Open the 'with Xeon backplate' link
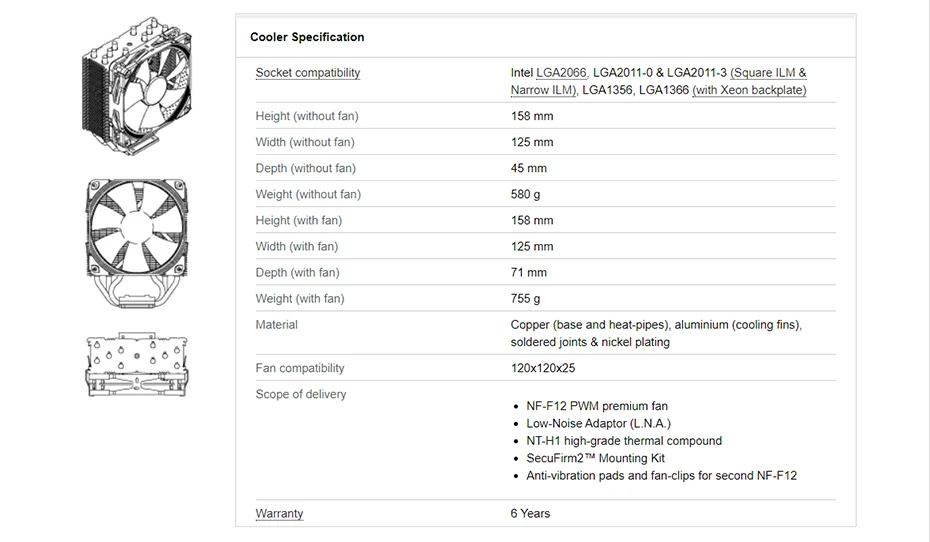The height and width of the screenshot is (542, 930). (x=749, y=90)
